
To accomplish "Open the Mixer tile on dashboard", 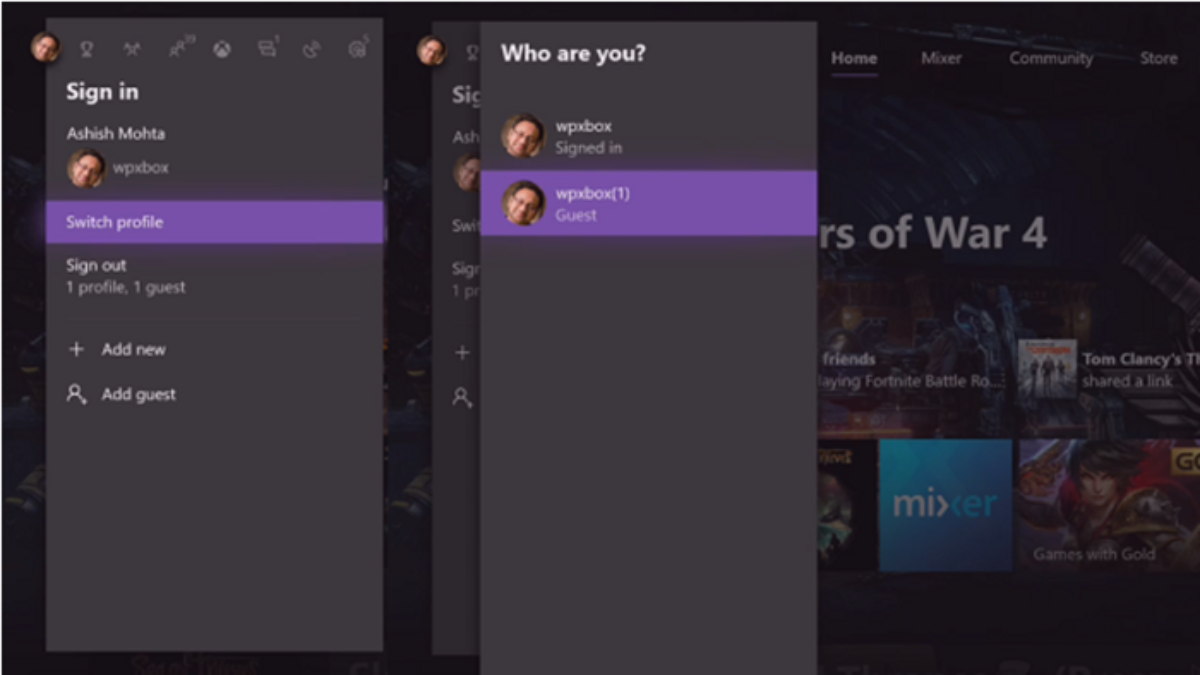I will (x=945, y=505).
